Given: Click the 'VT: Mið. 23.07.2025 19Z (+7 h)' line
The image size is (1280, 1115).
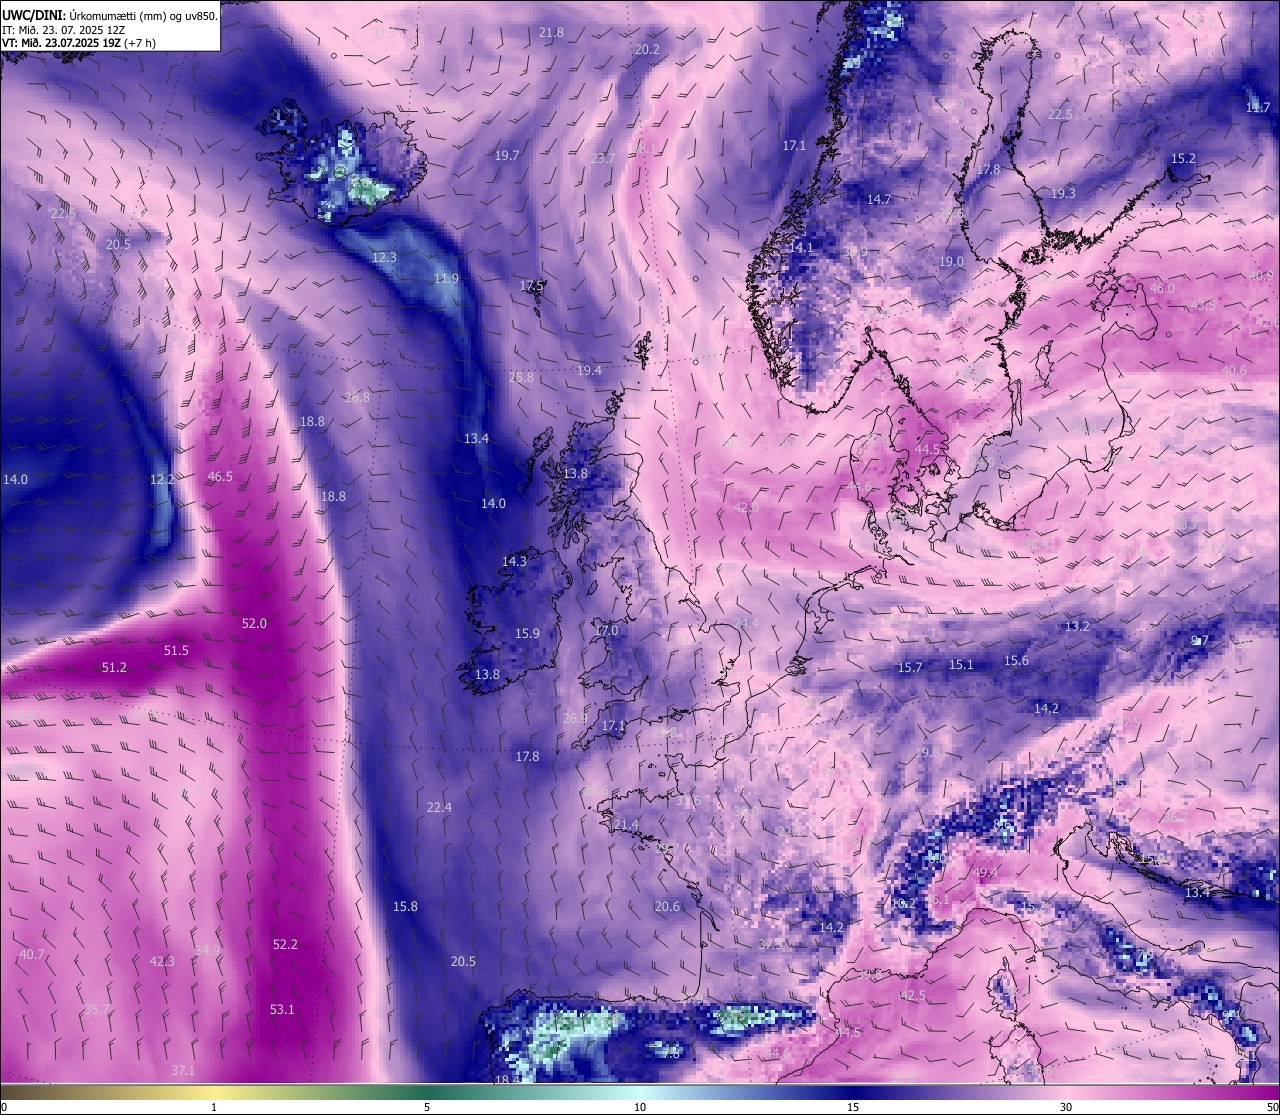Looking at the screenshot, I should pyautogui.click(x=79, y=43).
